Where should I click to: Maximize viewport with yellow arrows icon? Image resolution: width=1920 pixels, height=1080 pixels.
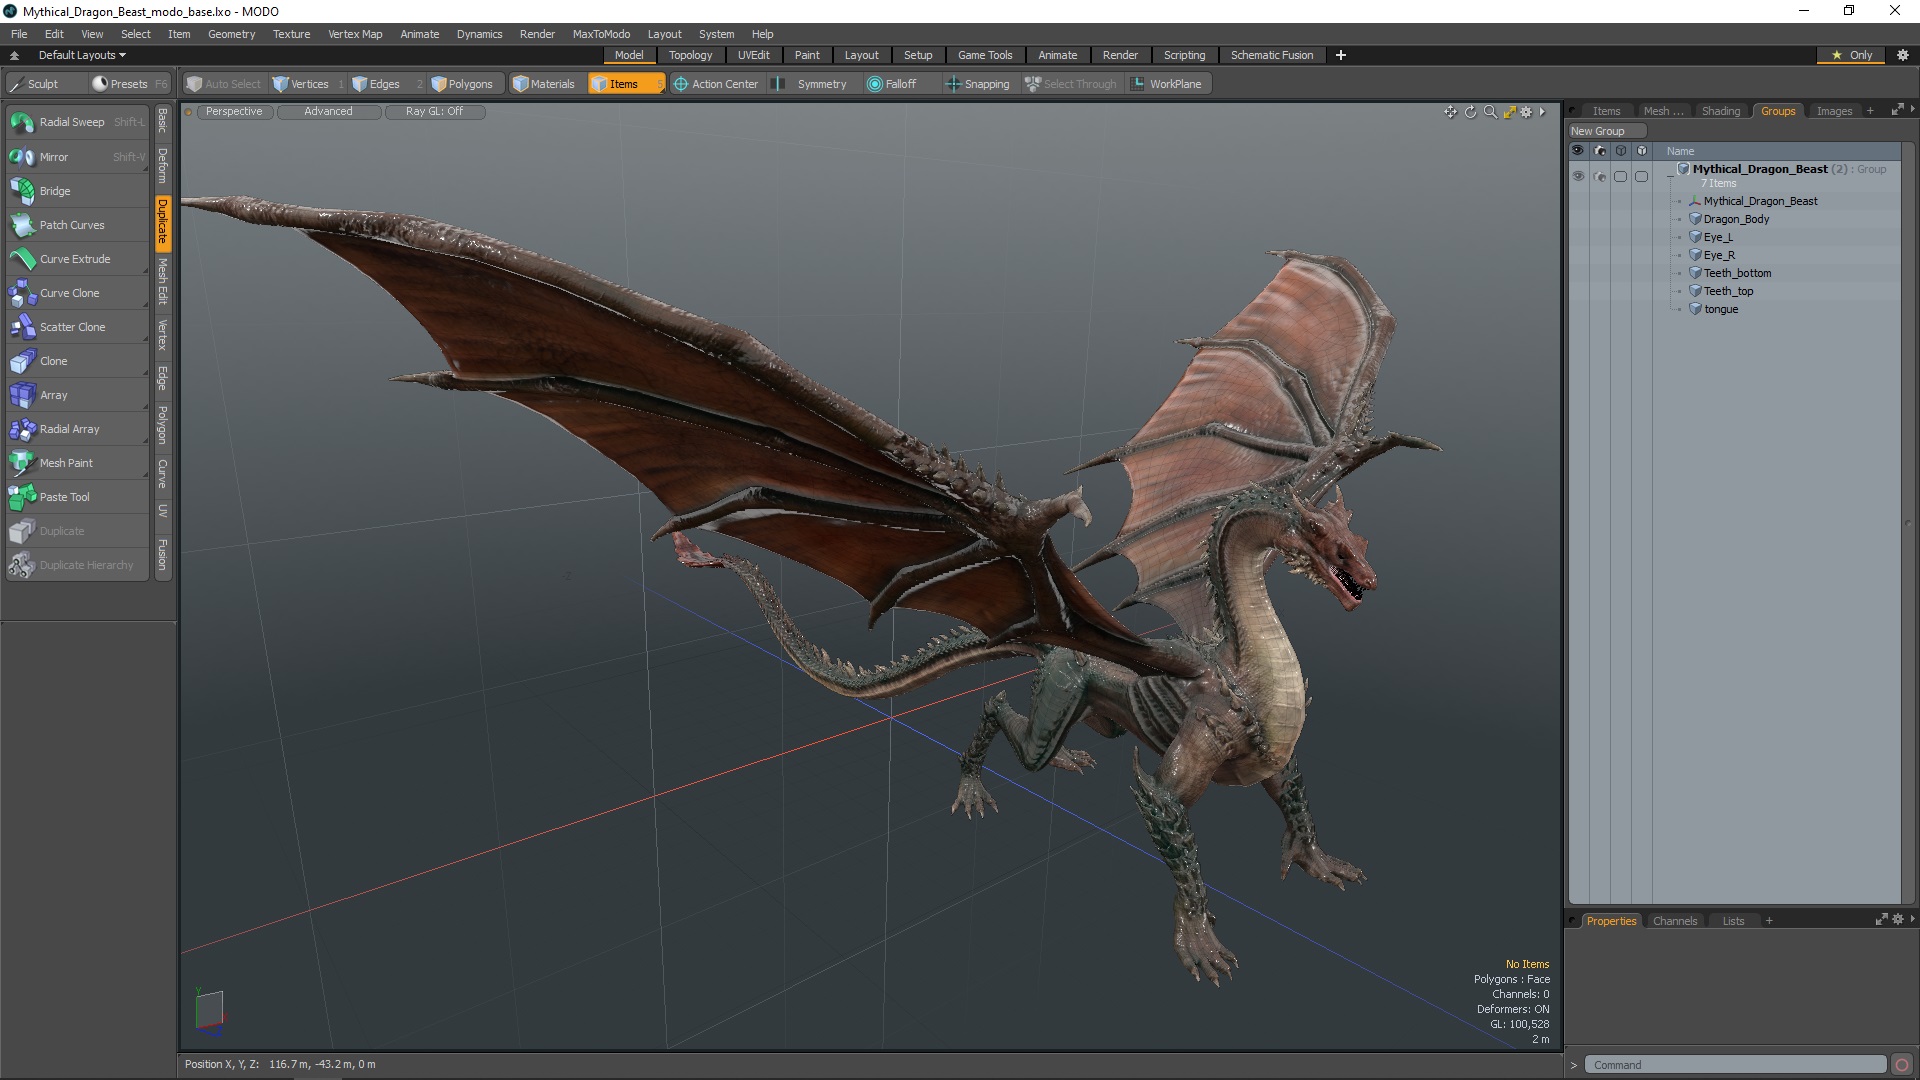(x=1510, y=112)
